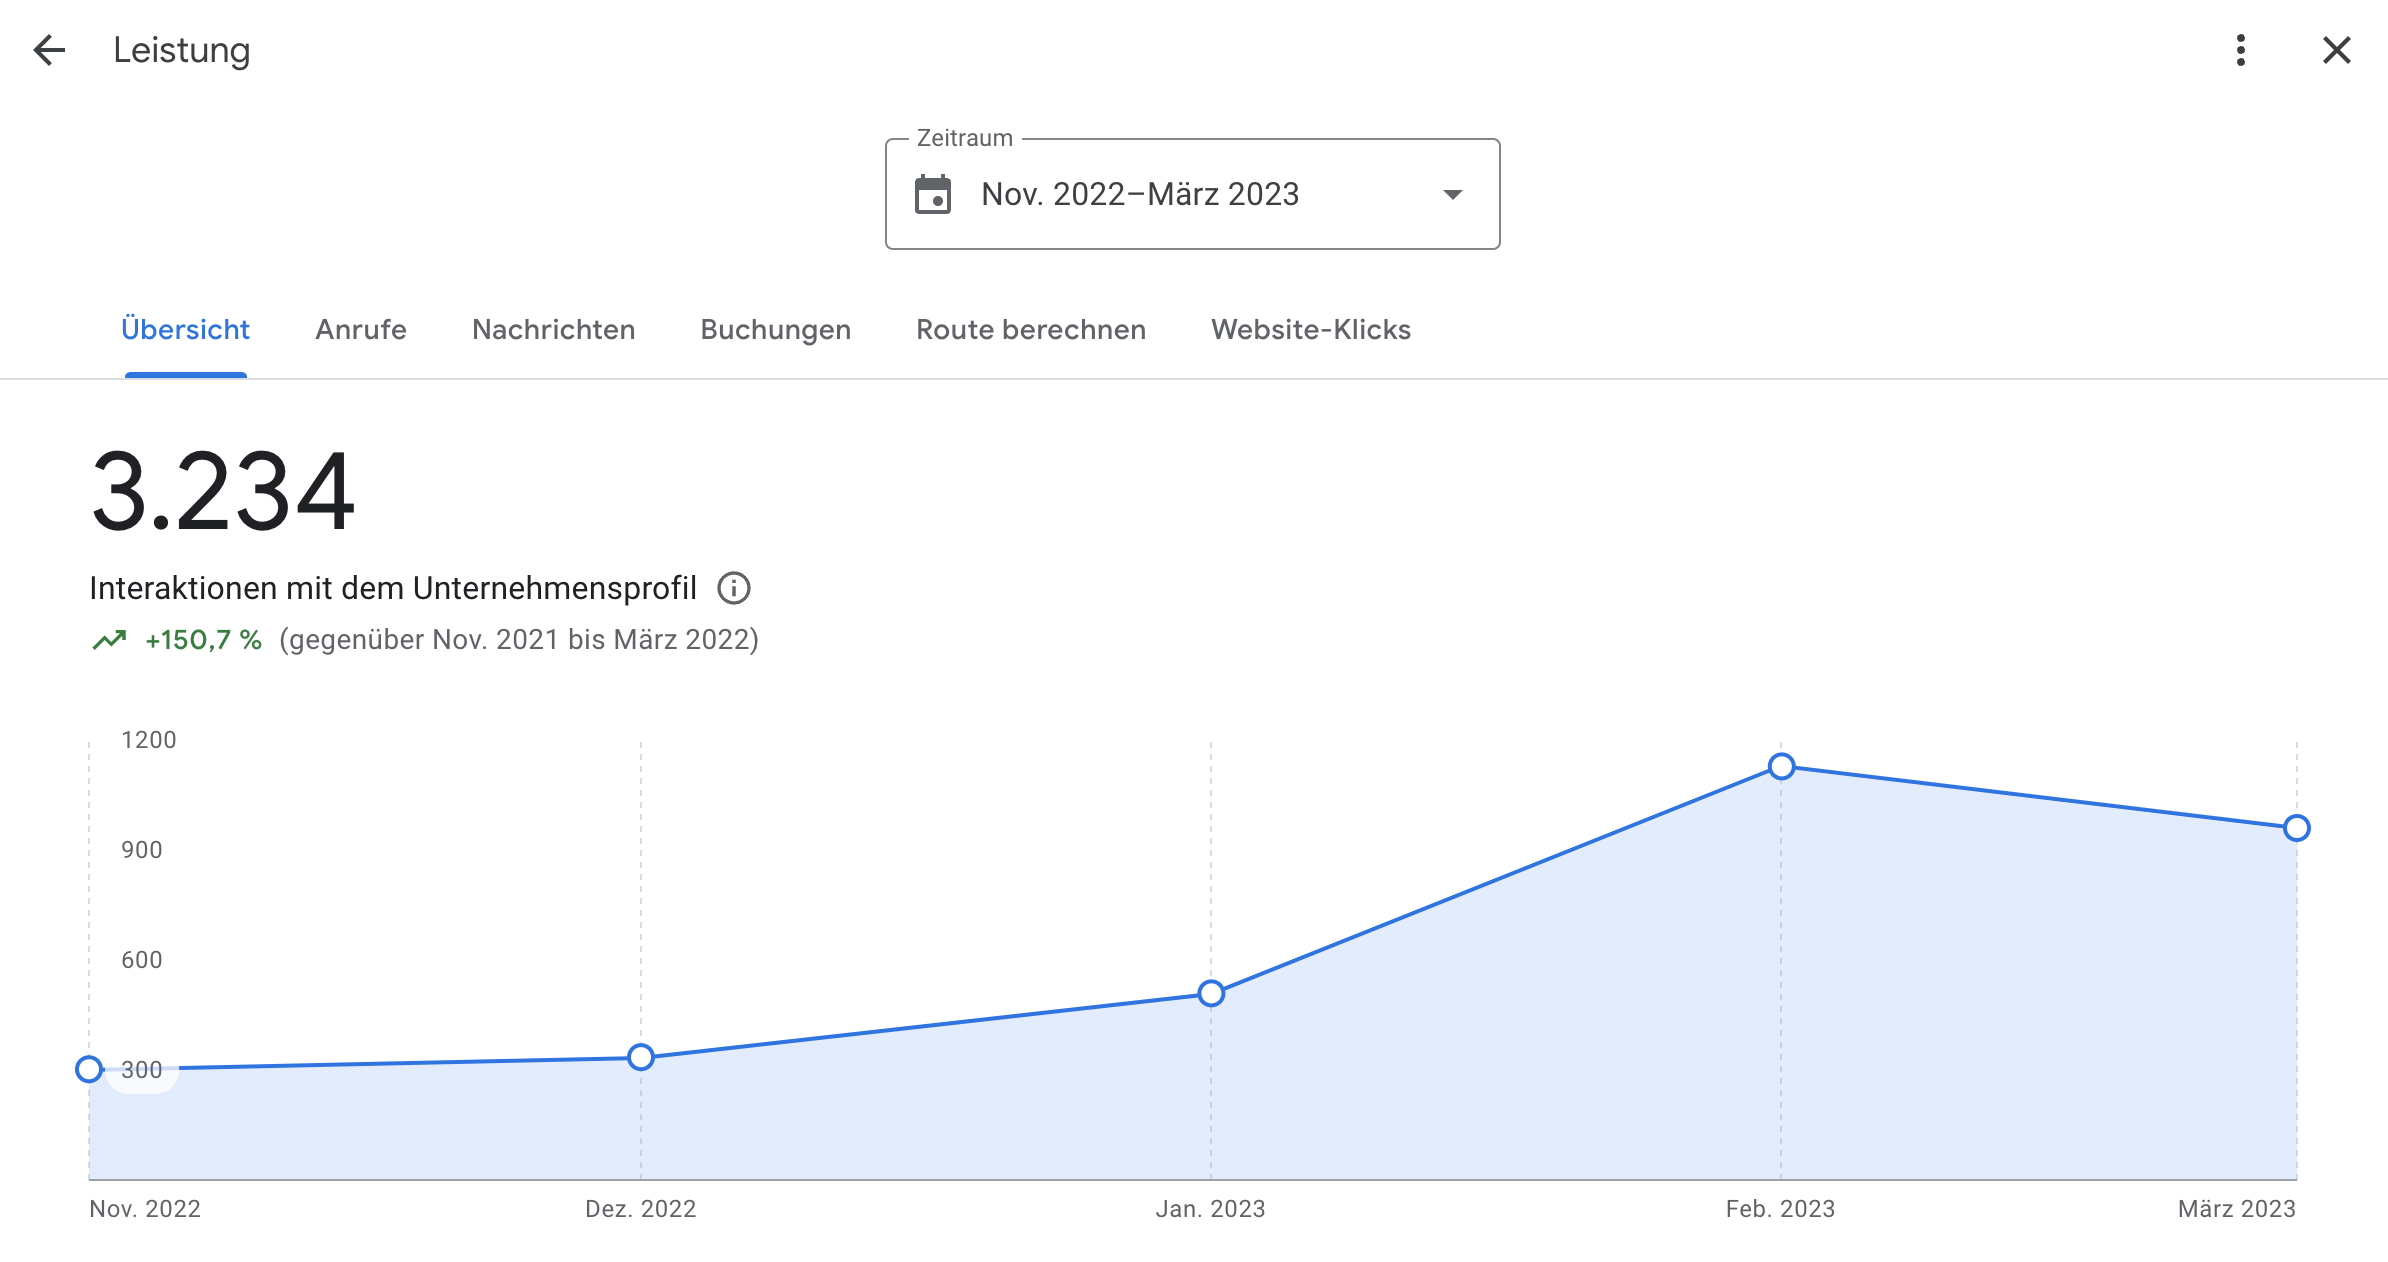
Task: Open the Nov. 2022–März 2023 date range selector
Action: [1140, 194]
